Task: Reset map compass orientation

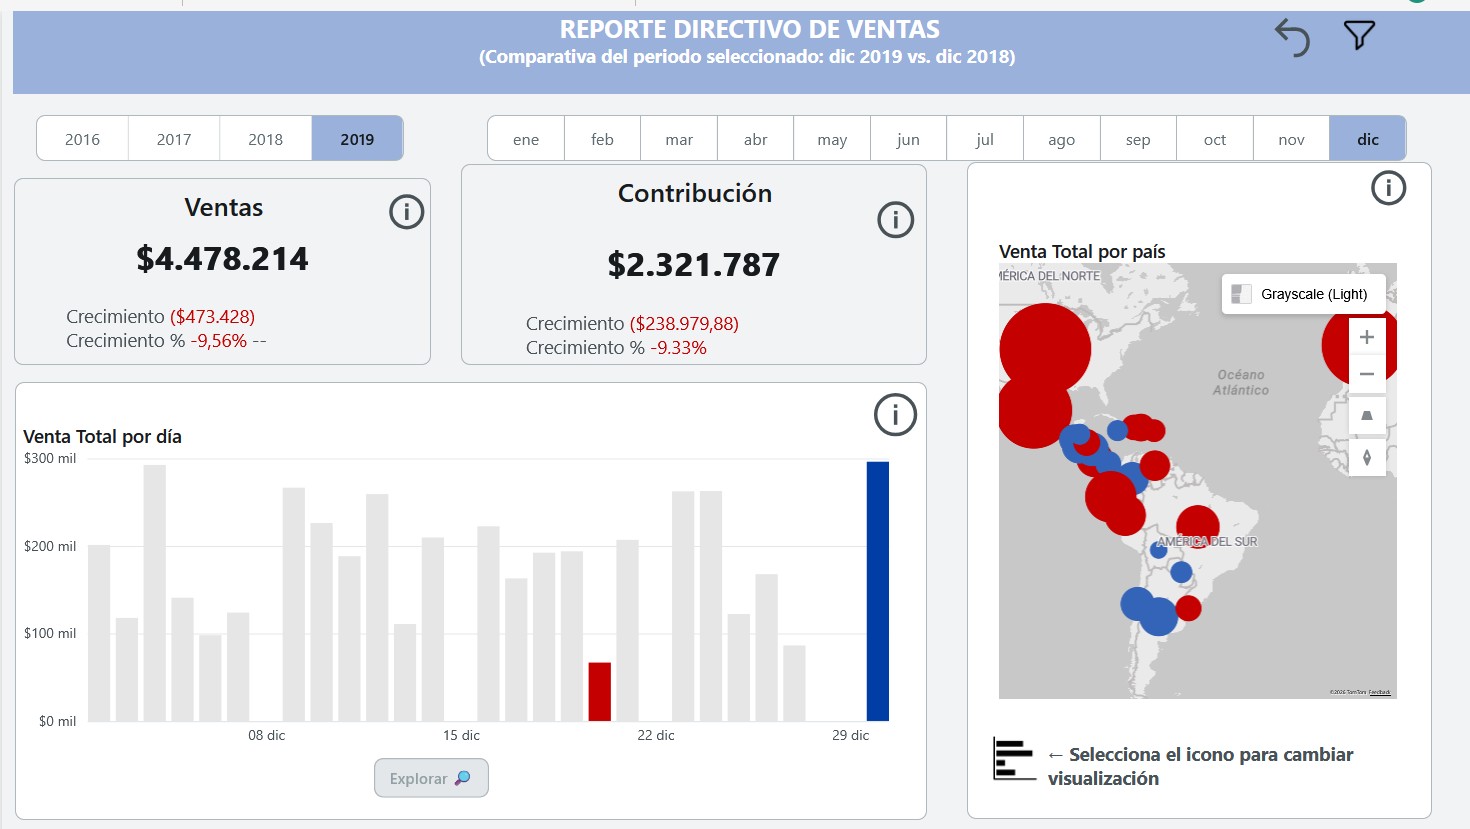Action: pos(1367,457)
